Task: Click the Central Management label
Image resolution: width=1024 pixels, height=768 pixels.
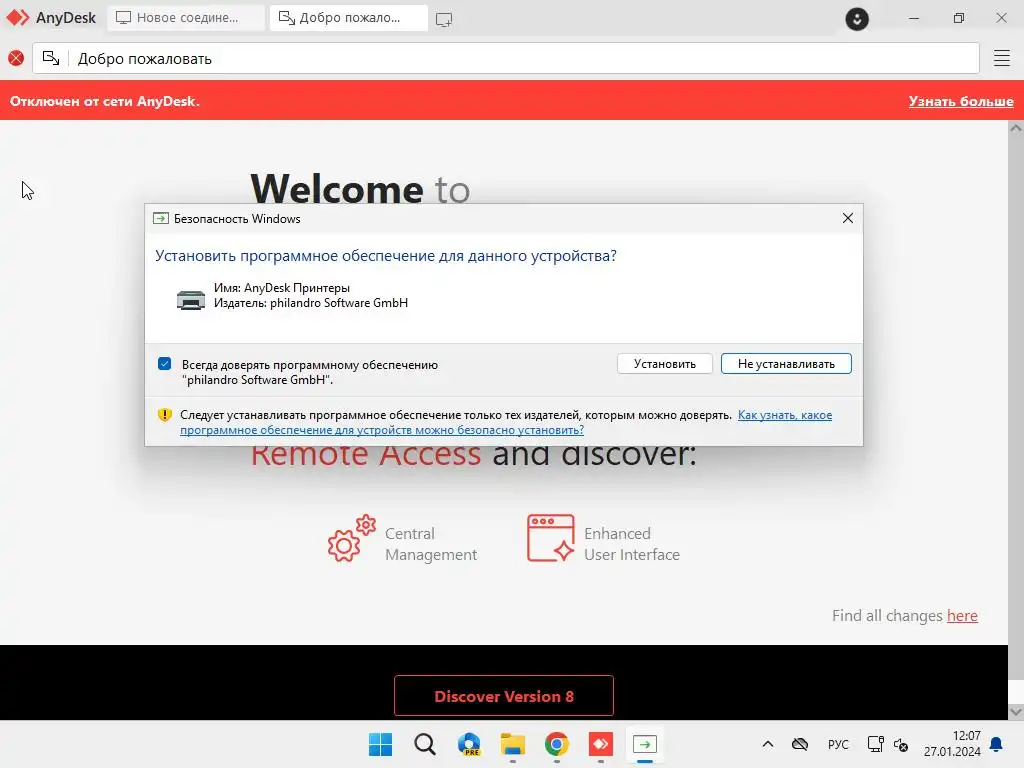Action: coord(431,544)
